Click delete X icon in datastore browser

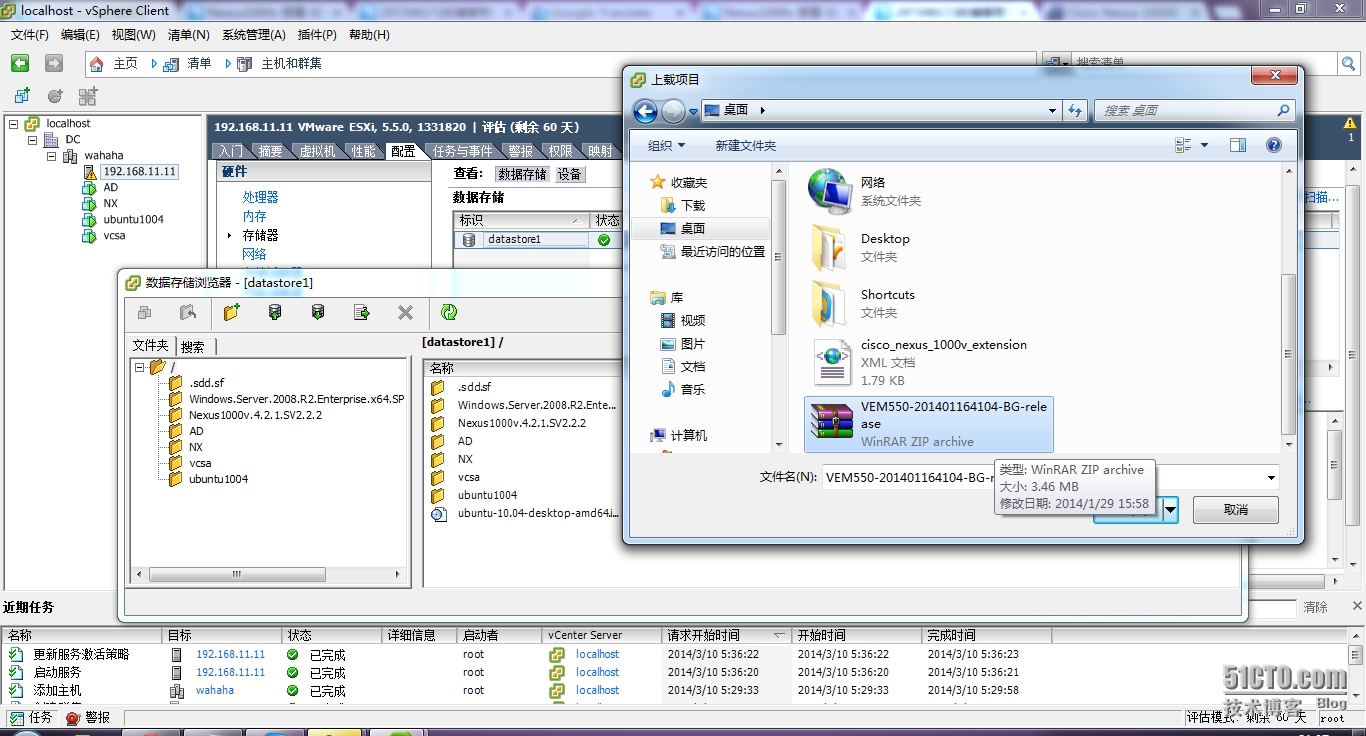tap(405, 313)
